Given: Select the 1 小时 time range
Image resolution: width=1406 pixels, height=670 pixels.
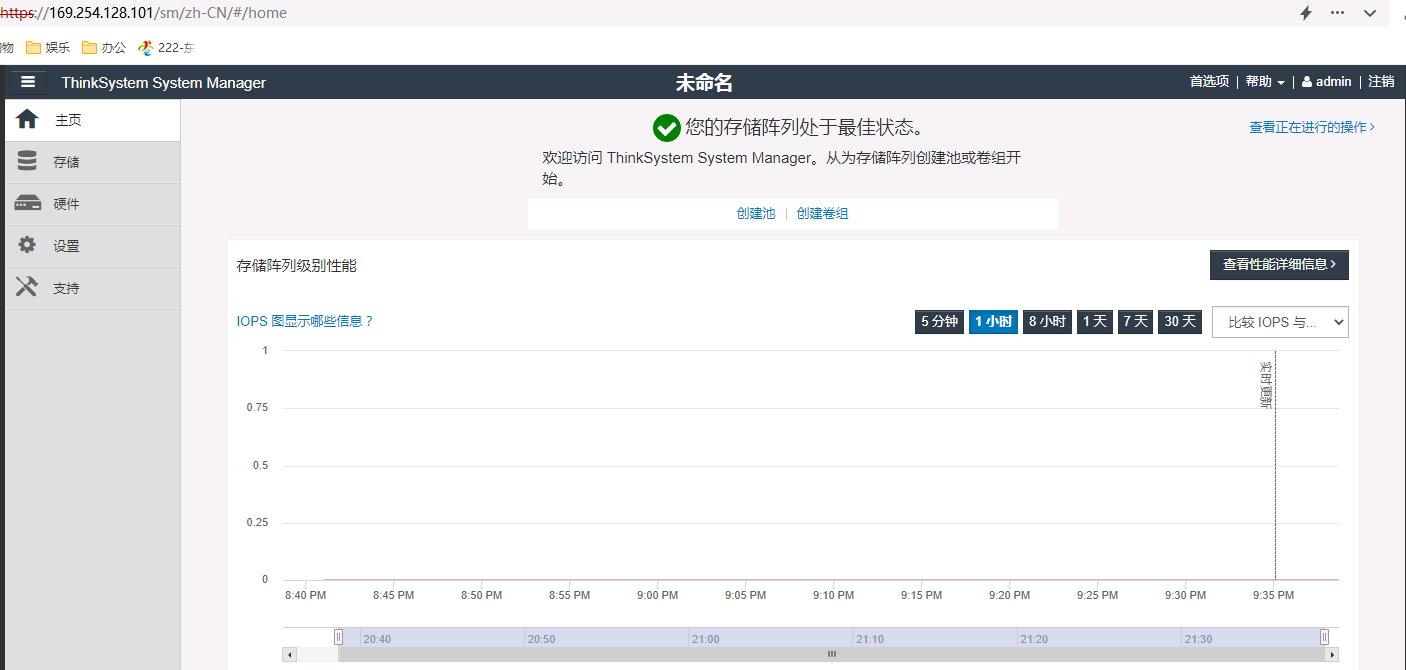Looking at the screenshot, I should [993, 321].
